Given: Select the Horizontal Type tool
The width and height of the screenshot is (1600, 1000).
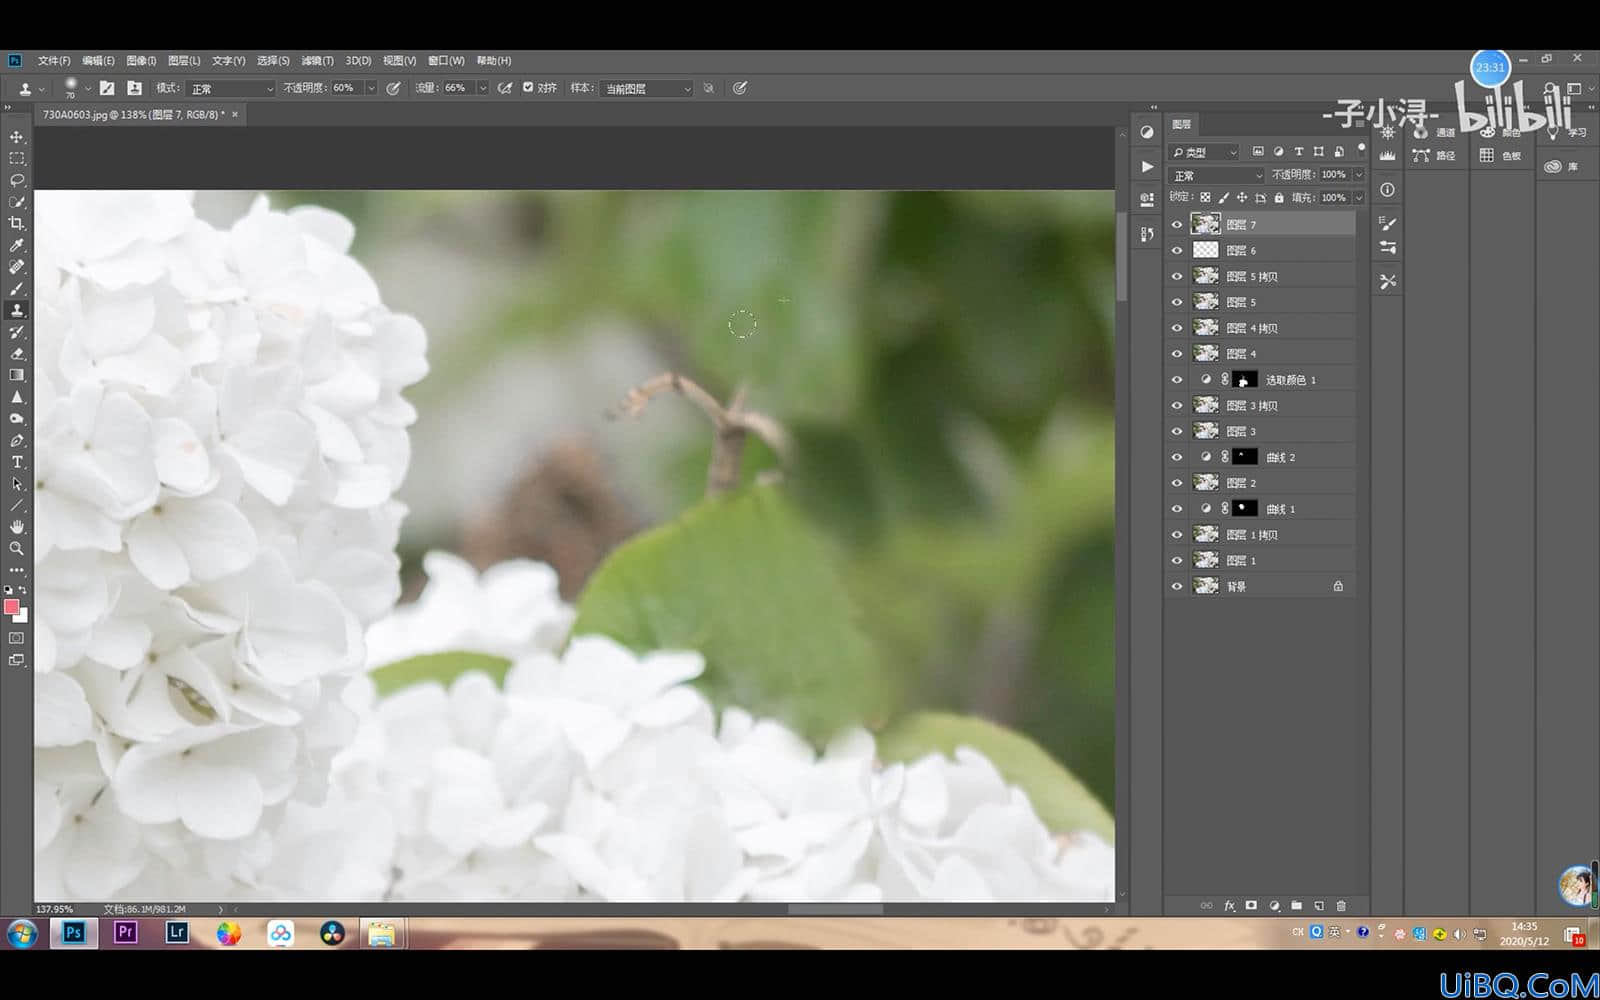Looking at the screenshot, I should [x=17, y=462].
